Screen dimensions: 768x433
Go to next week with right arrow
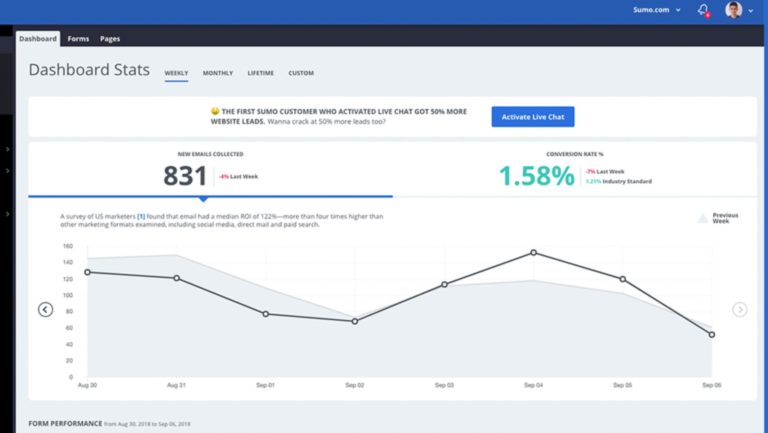pyautogui.click(x=740, y=309)
